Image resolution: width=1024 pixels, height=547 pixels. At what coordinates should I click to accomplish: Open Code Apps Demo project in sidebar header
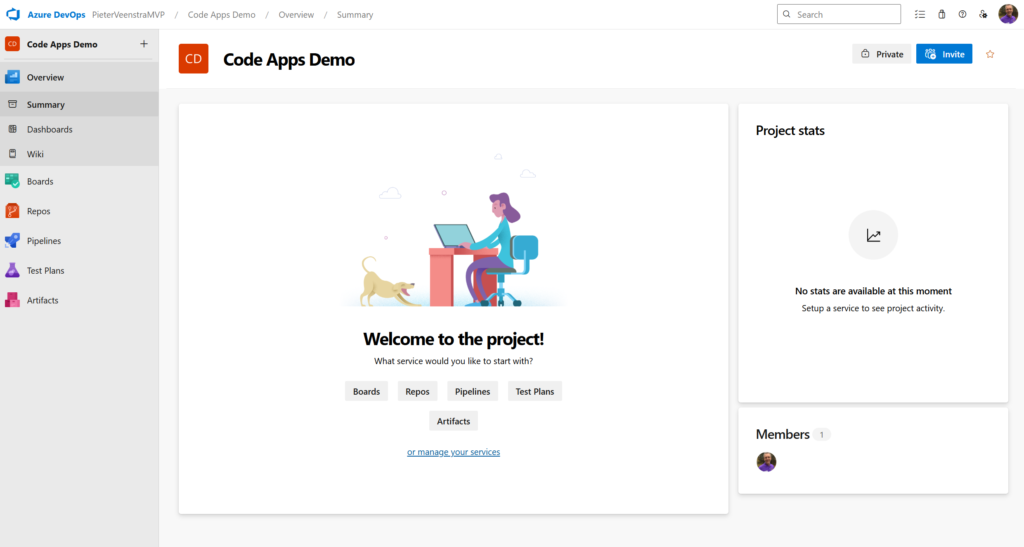[62, 44]
